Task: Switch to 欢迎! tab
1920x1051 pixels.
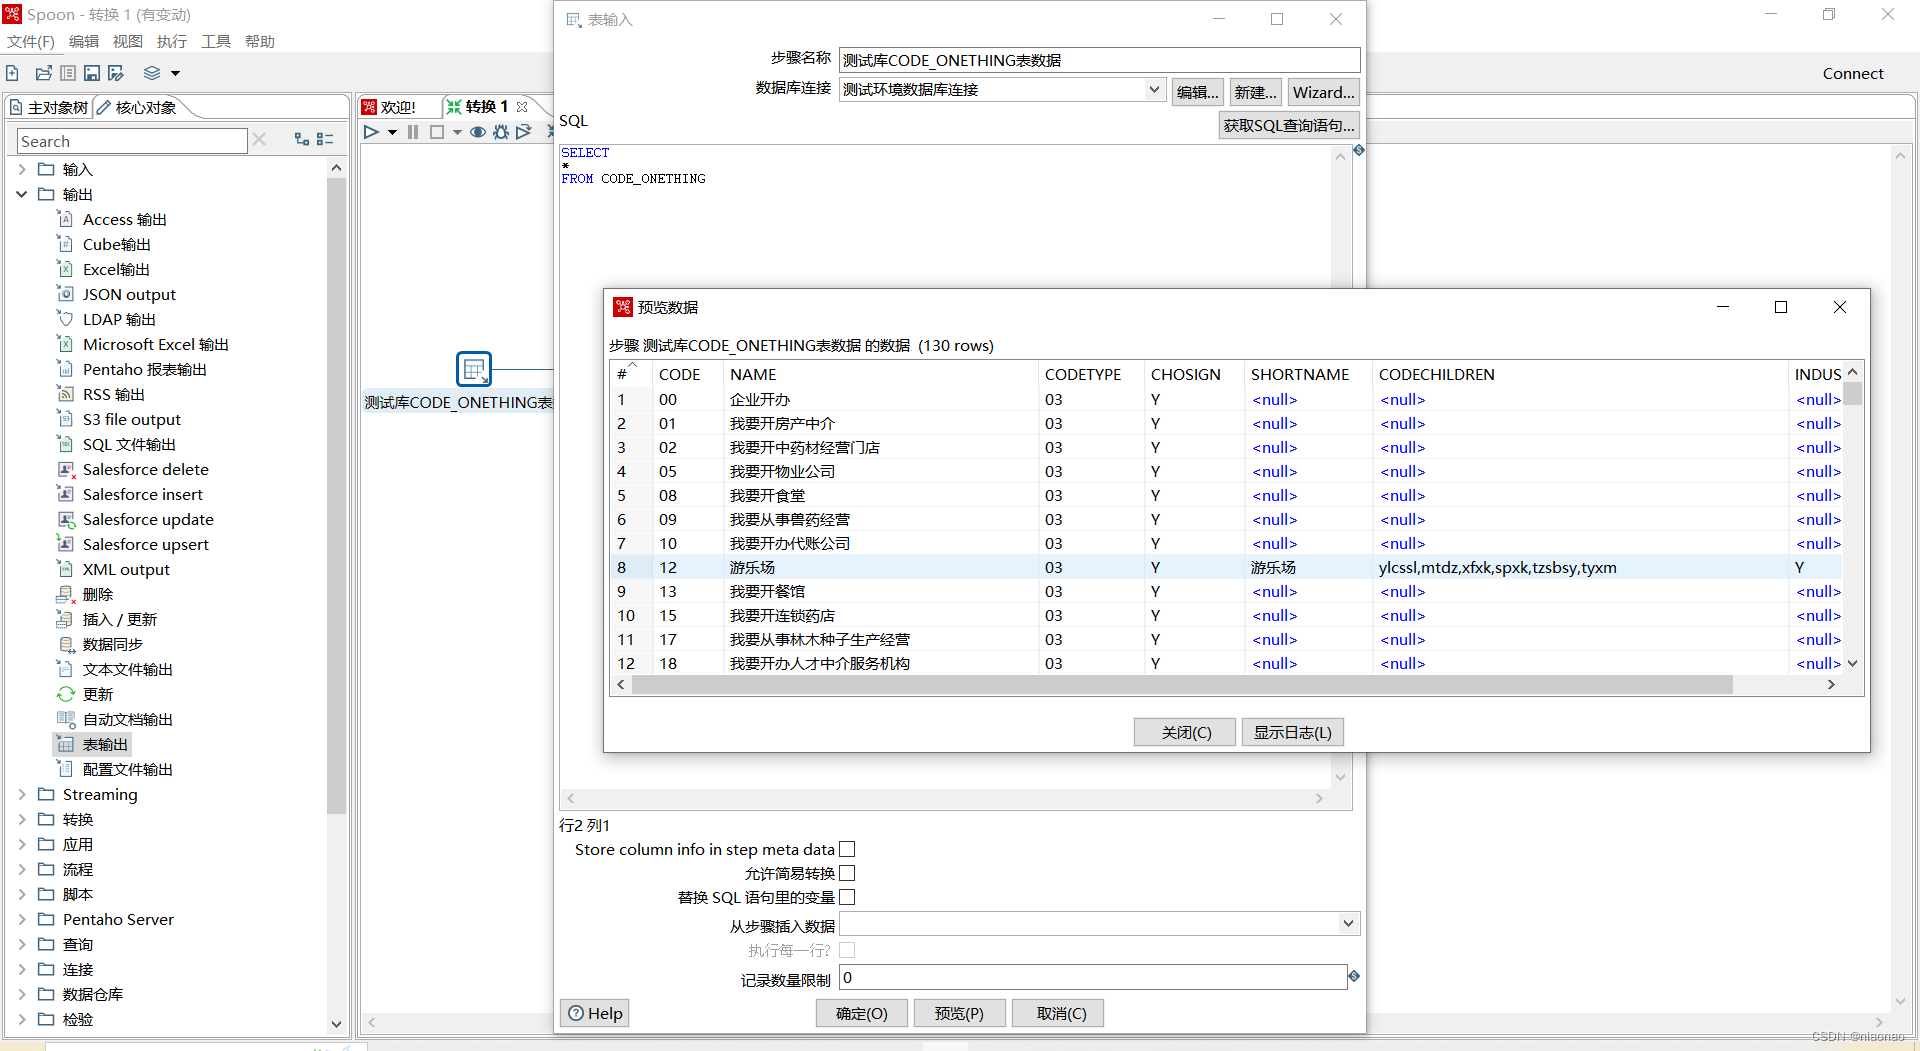Action: point(389,107)
